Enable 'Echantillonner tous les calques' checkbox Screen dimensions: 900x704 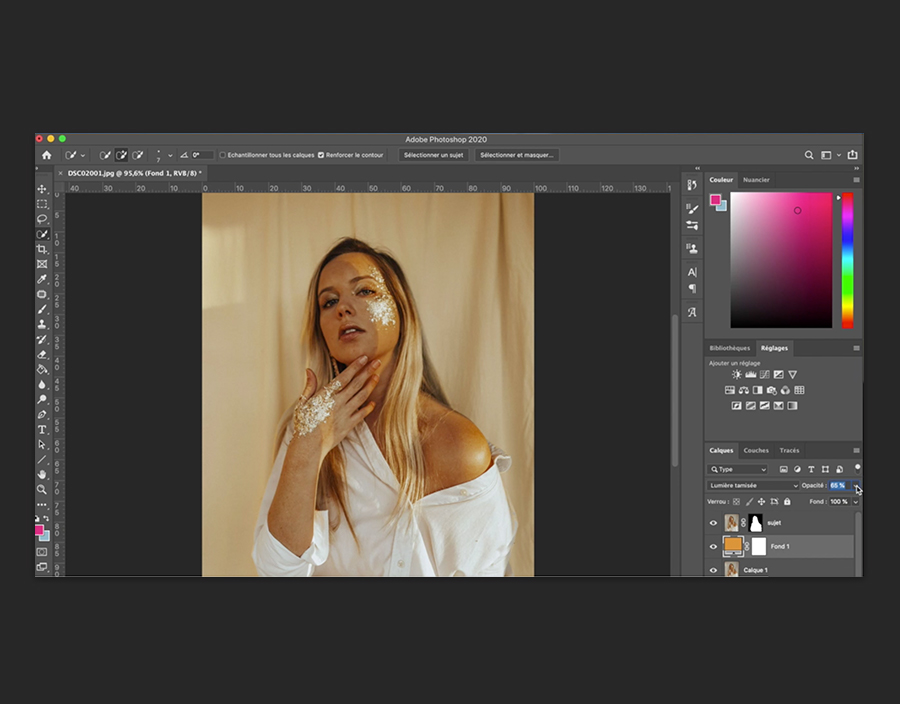point(223,155)
